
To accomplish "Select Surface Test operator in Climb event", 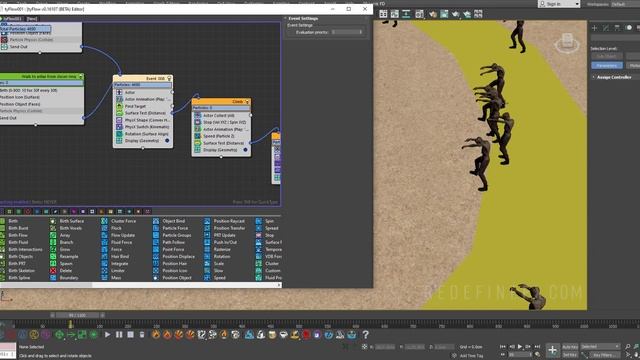I will coord(221,143).
